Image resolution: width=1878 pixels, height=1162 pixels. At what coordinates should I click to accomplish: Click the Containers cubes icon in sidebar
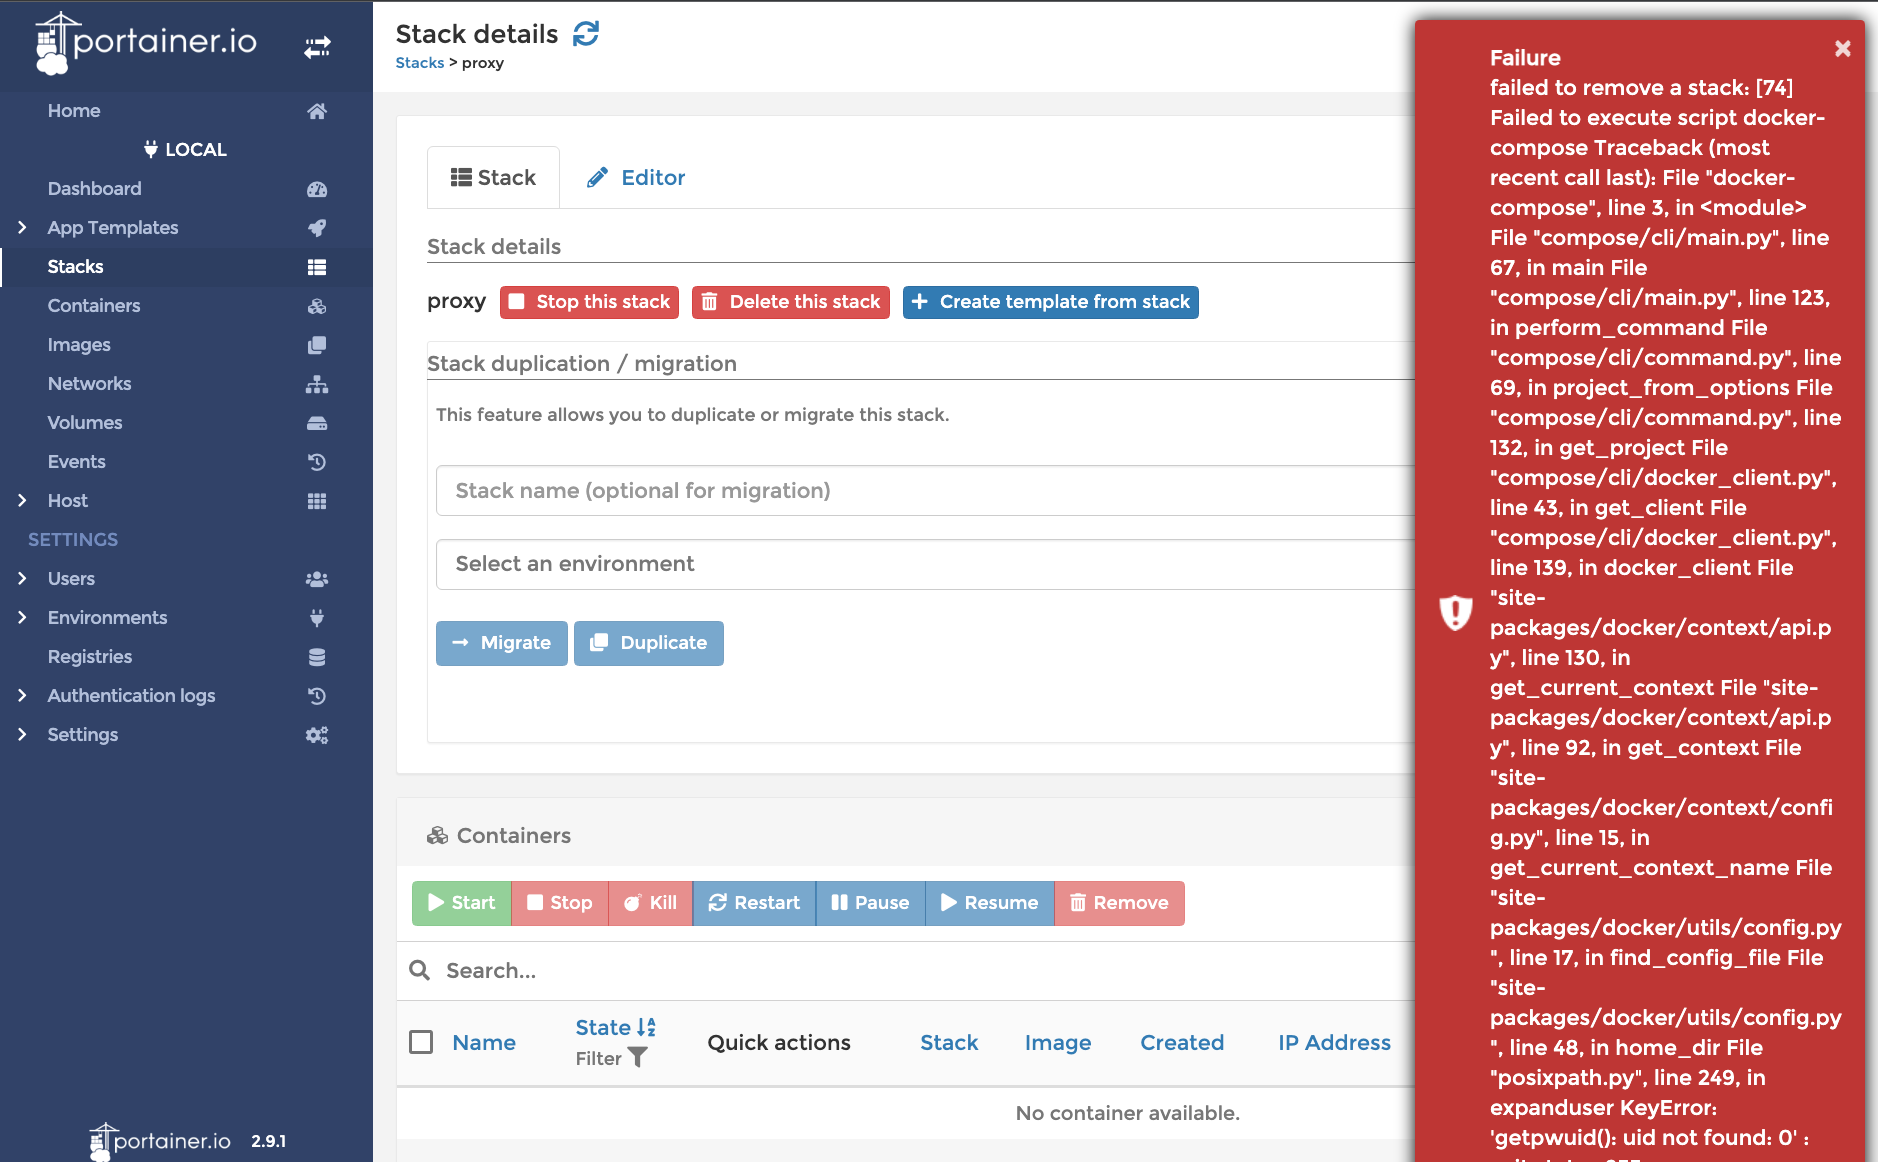(317, 306)
